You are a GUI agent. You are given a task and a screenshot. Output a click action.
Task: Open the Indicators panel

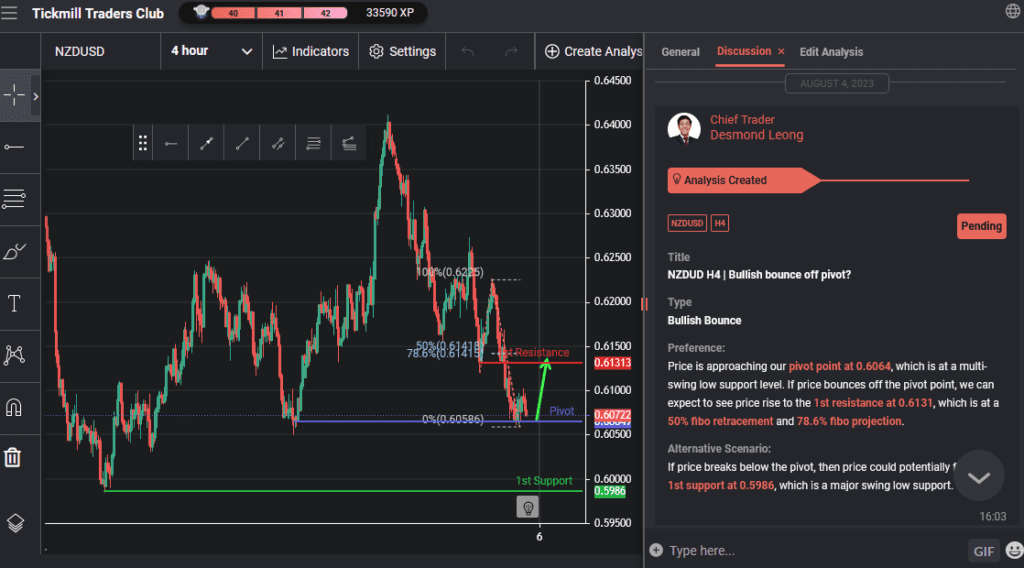point(311,51)
